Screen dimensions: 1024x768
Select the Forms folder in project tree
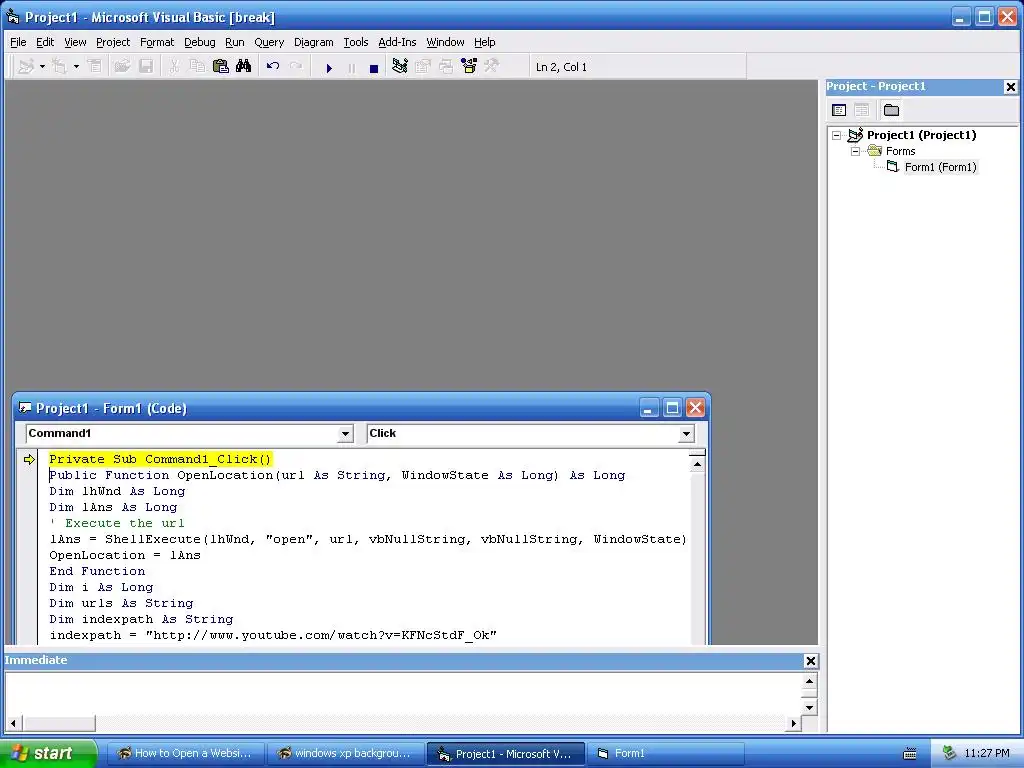901,152
